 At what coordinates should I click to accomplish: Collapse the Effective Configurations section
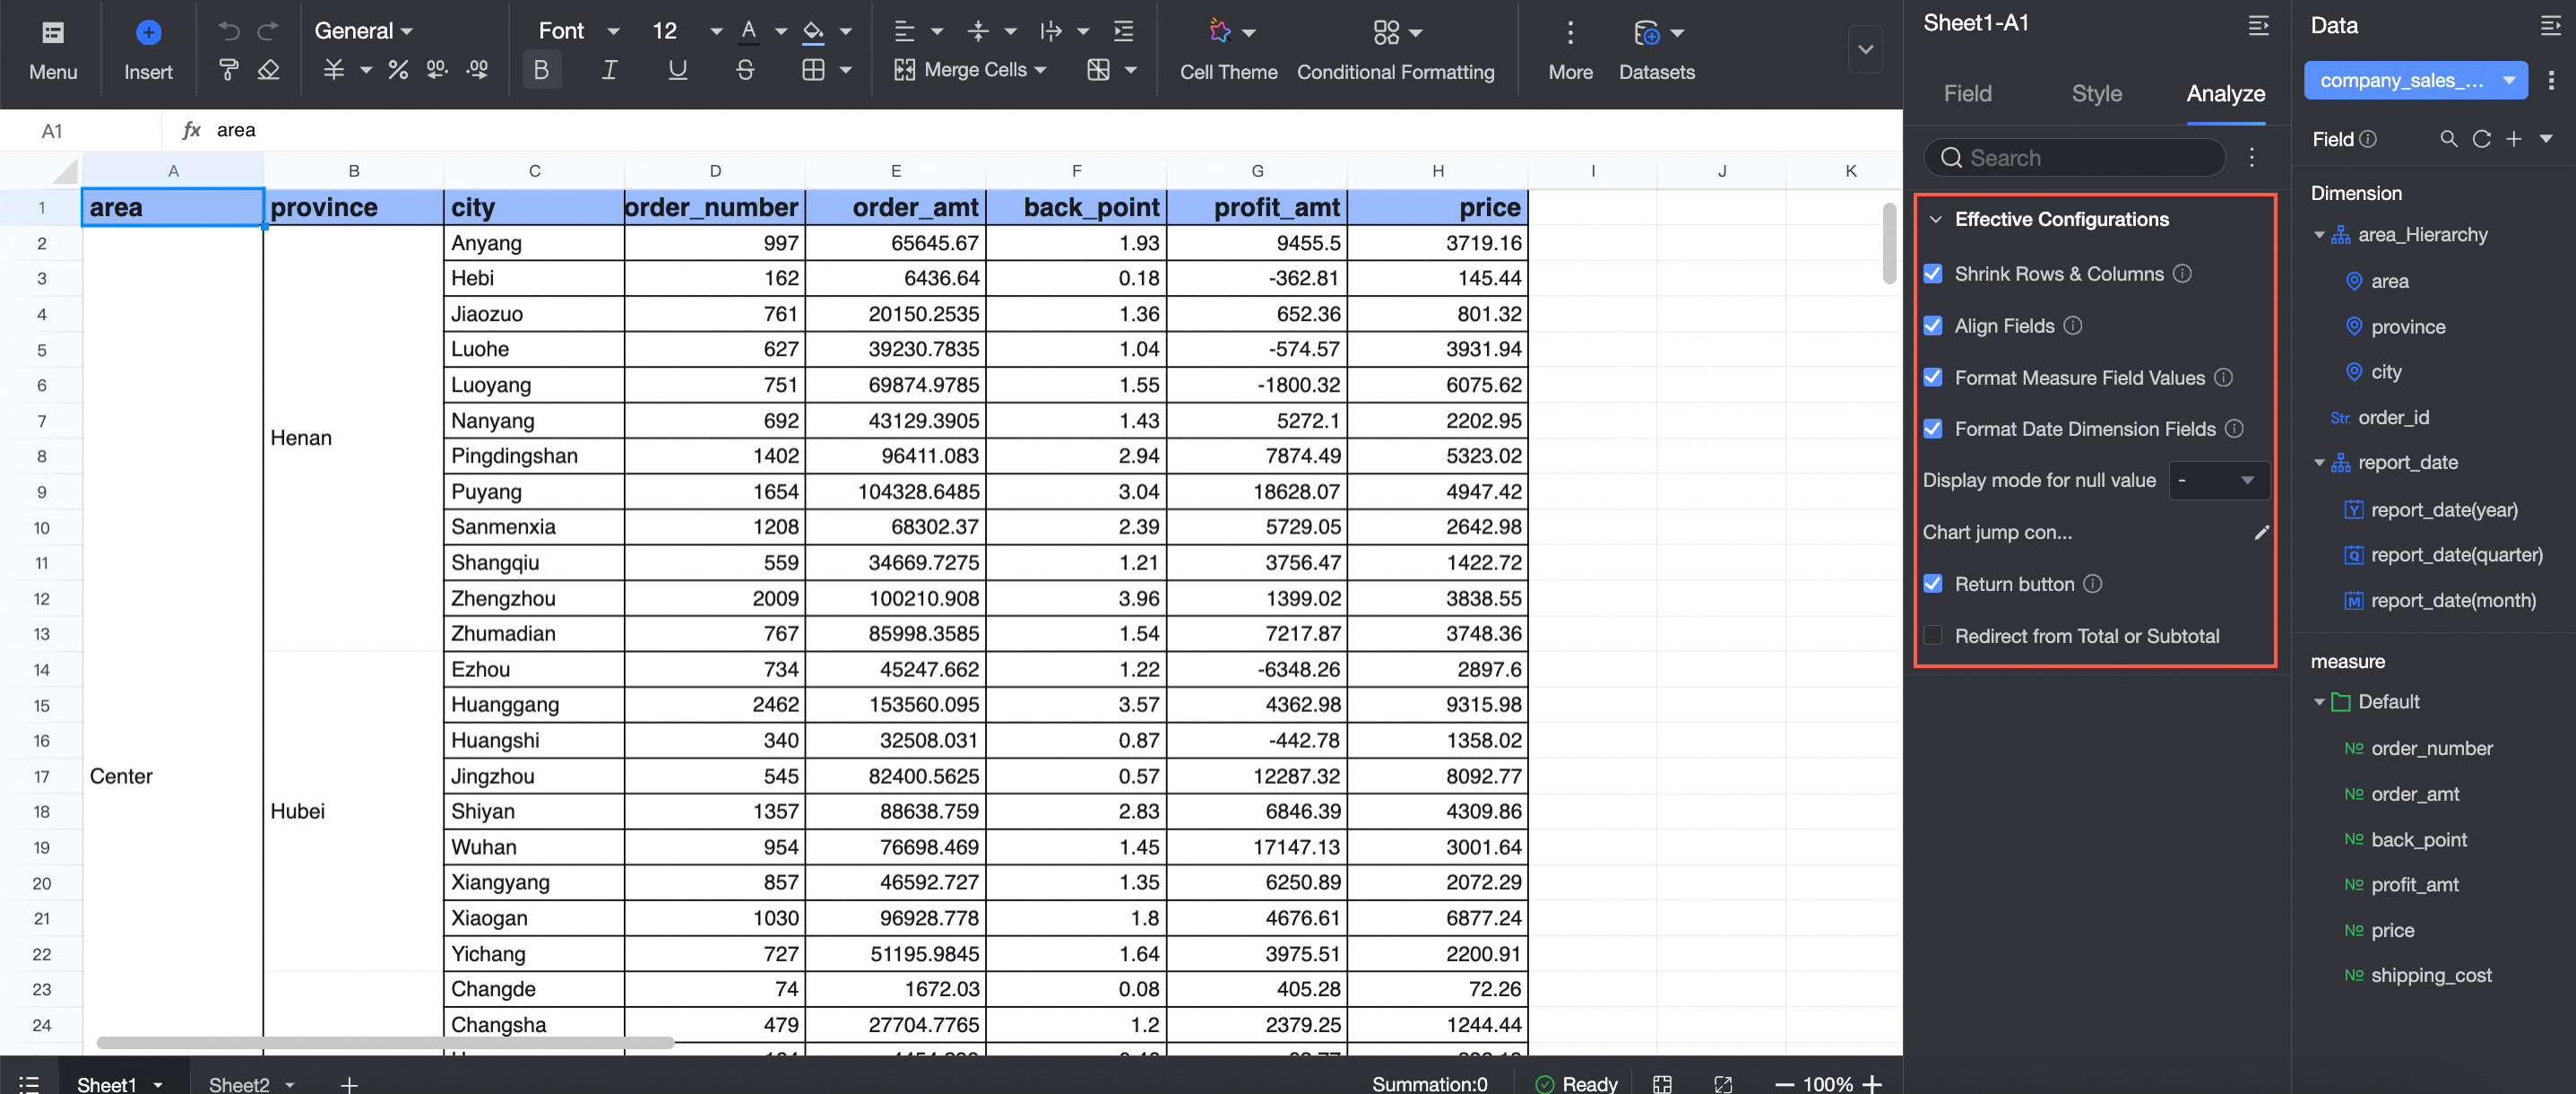click(1936, 219)
